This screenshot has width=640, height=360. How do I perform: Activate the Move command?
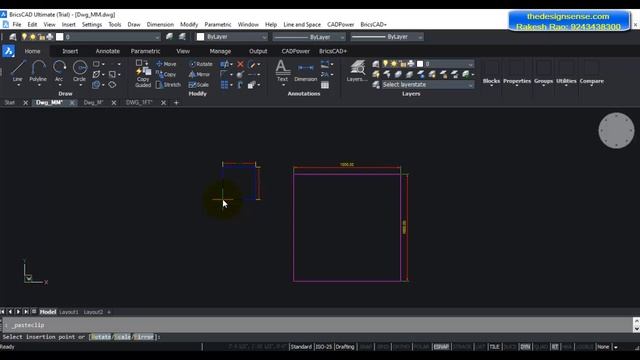coord(166,64)
